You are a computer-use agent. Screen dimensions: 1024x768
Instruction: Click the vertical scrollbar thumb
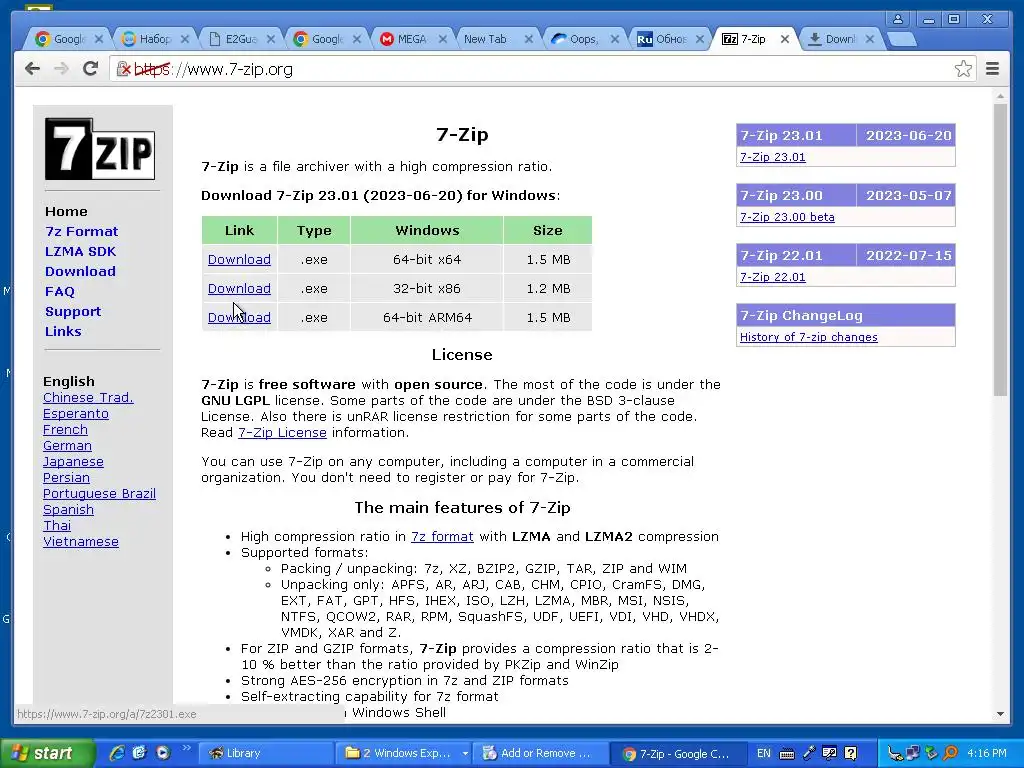coord(1000,249)
